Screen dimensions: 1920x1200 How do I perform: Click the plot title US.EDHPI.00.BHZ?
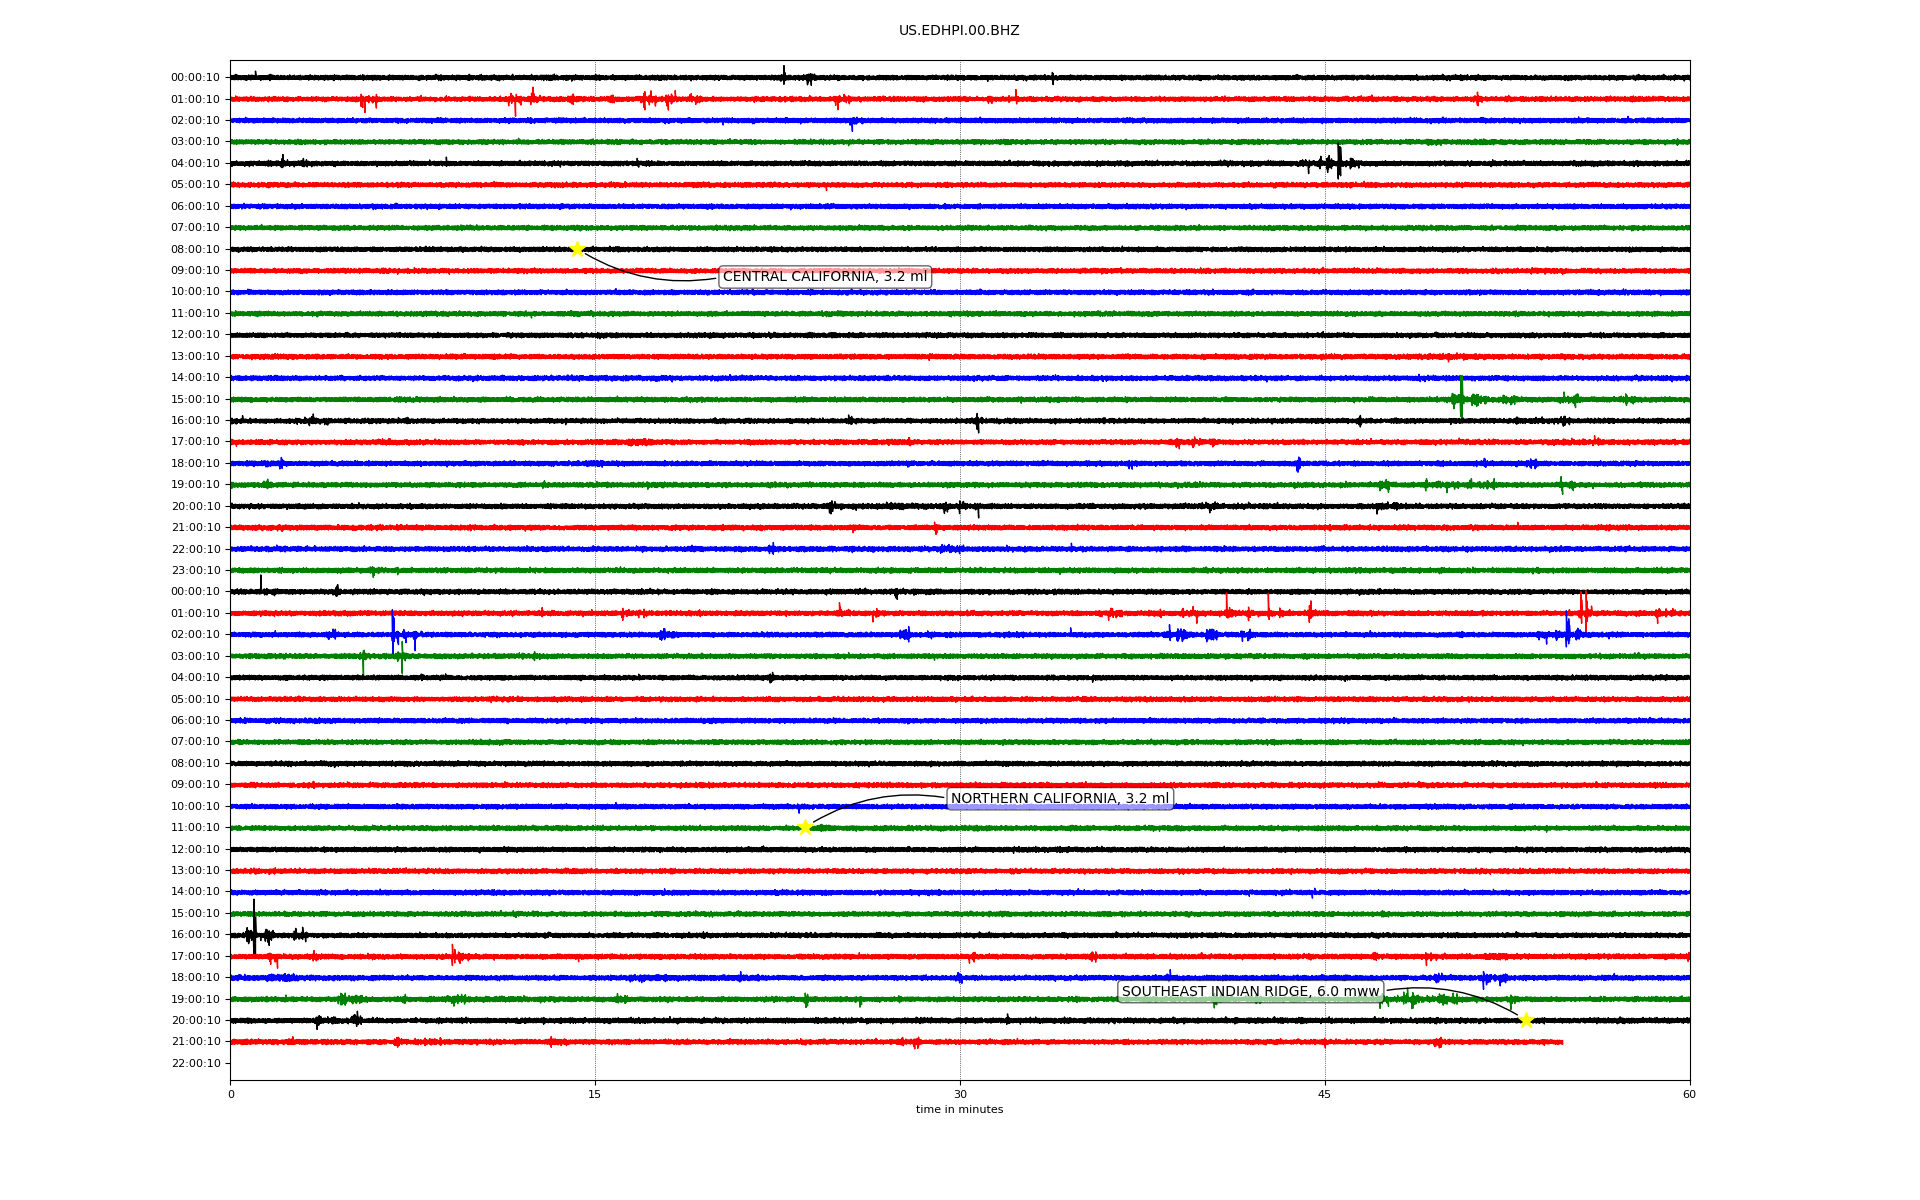point(959,31)
